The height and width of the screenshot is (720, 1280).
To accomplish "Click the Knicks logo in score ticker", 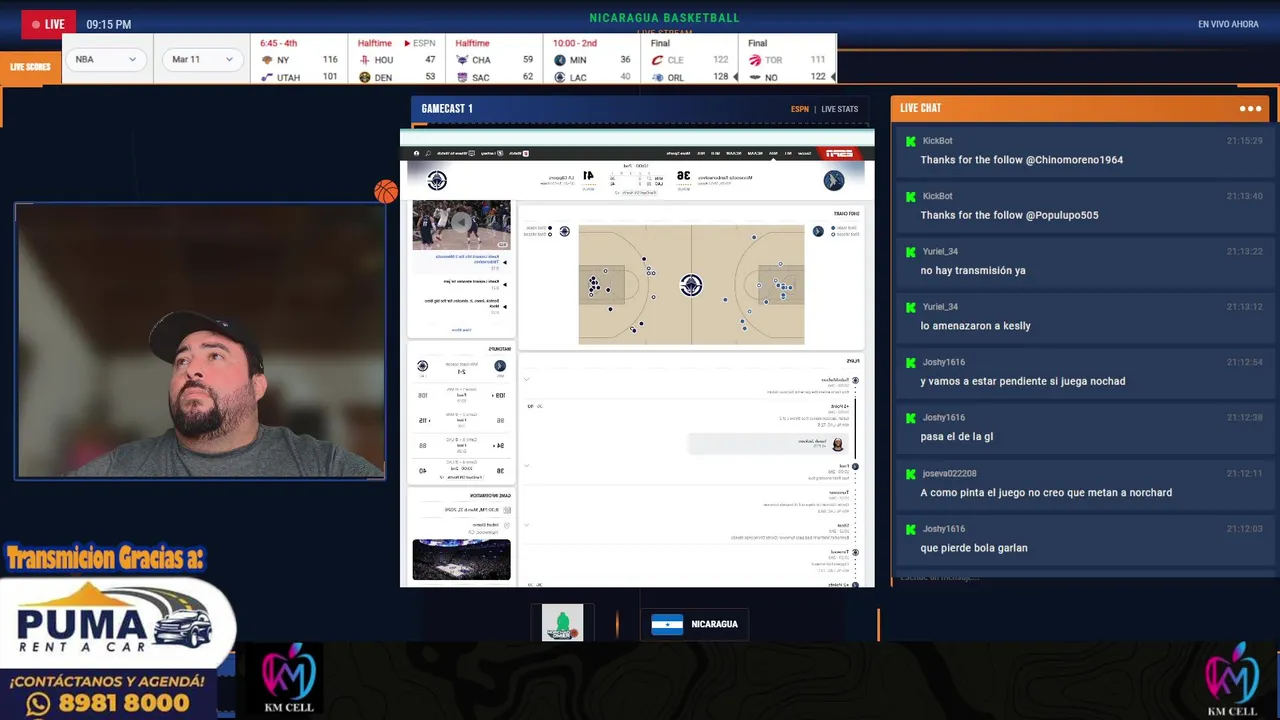I will pyautogui.click(x=267, y=60).
